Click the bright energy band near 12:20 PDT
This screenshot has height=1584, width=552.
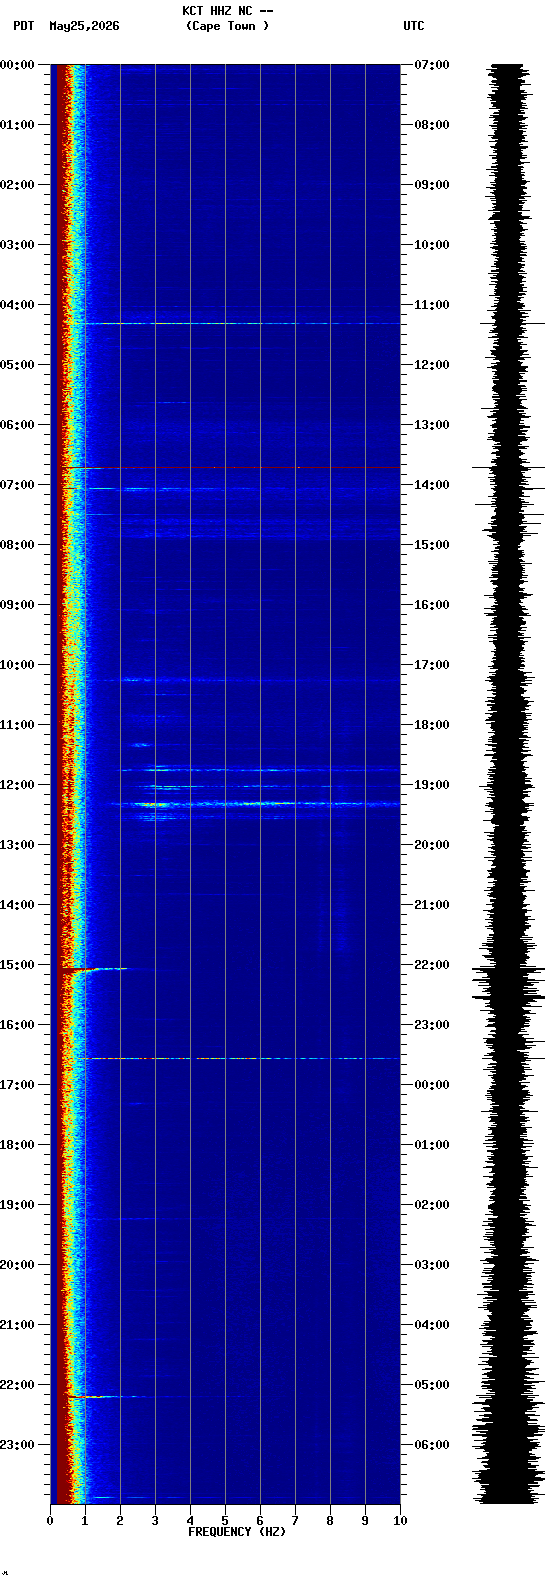pos(255,804)
